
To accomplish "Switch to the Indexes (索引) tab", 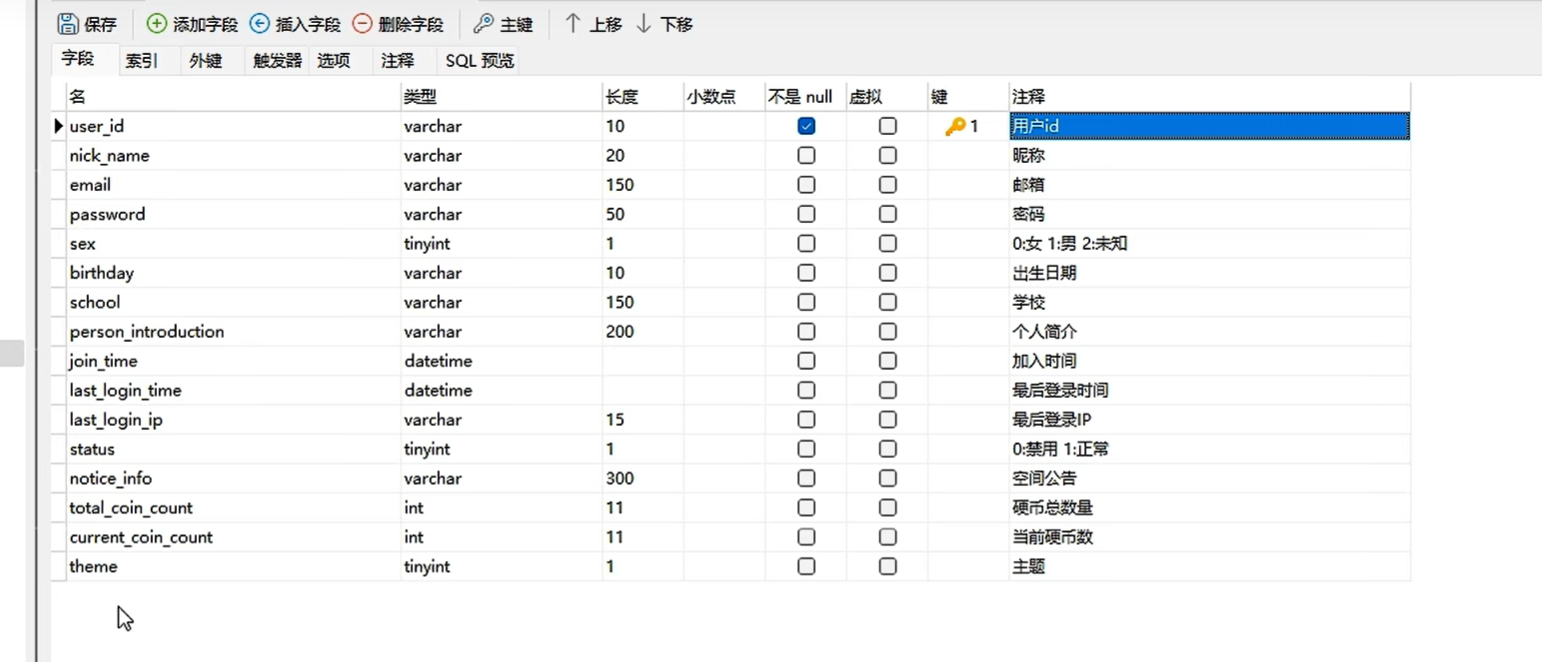I will coord(141,61).
